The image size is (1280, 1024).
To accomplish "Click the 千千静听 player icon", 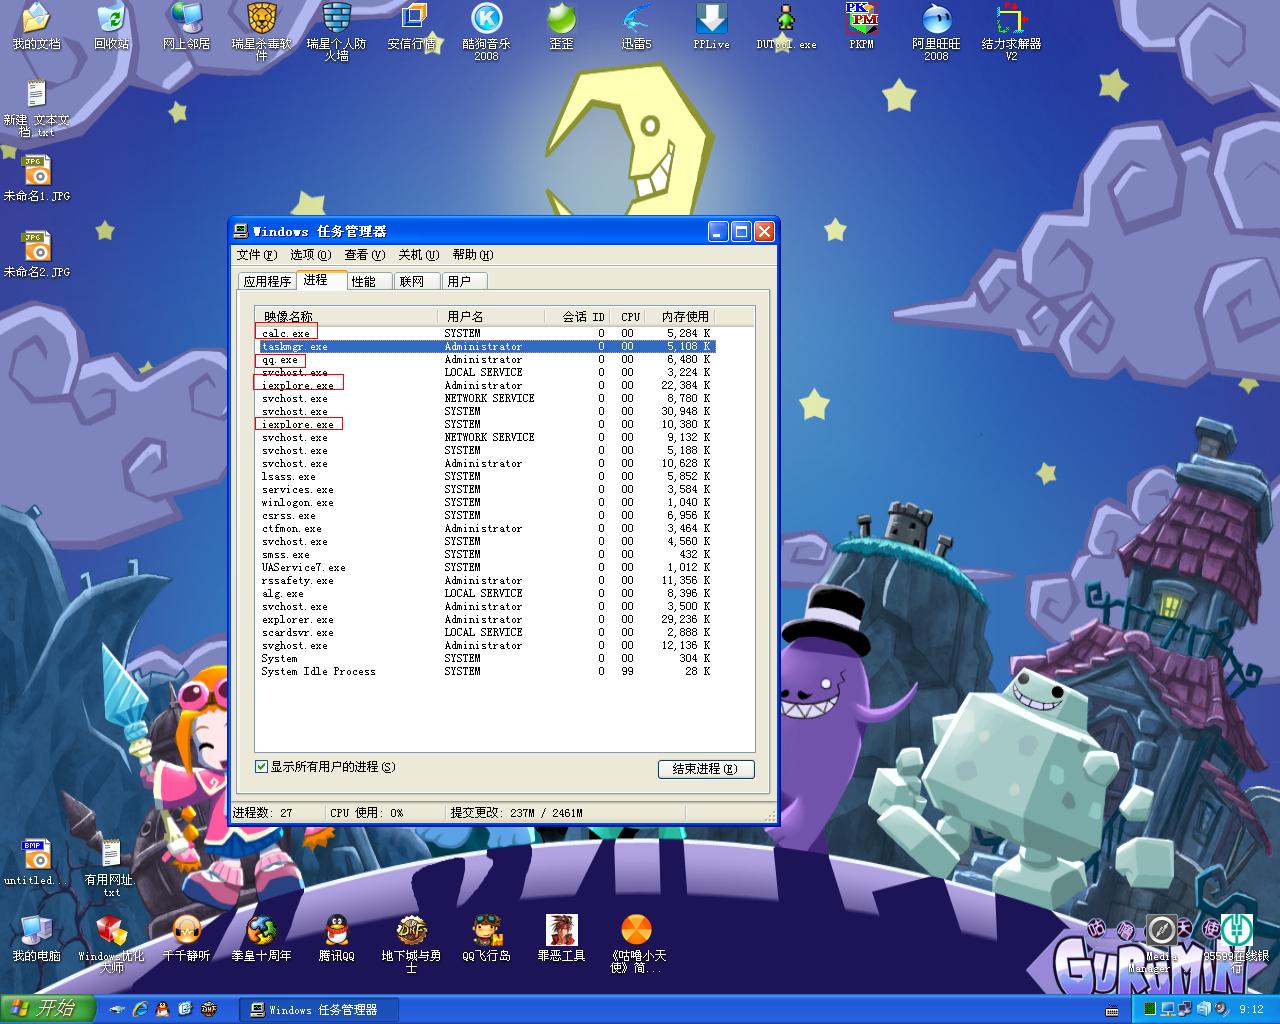I will (x=186, y=938).
